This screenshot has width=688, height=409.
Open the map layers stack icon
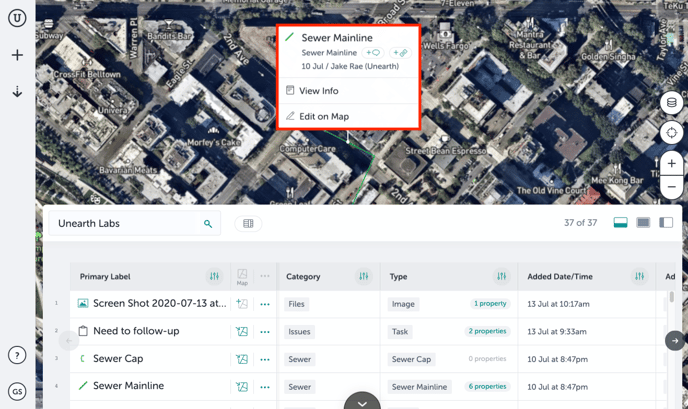[671, 103]
